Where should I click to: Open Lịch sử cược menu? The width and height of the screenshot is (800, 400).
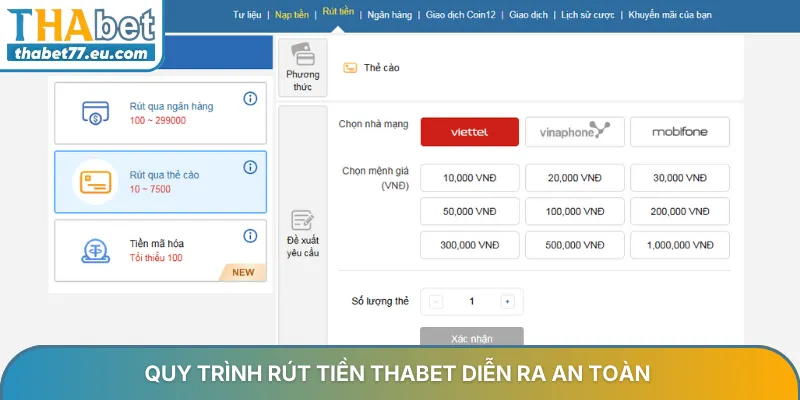pyautogui.click(x=588, y=15)
